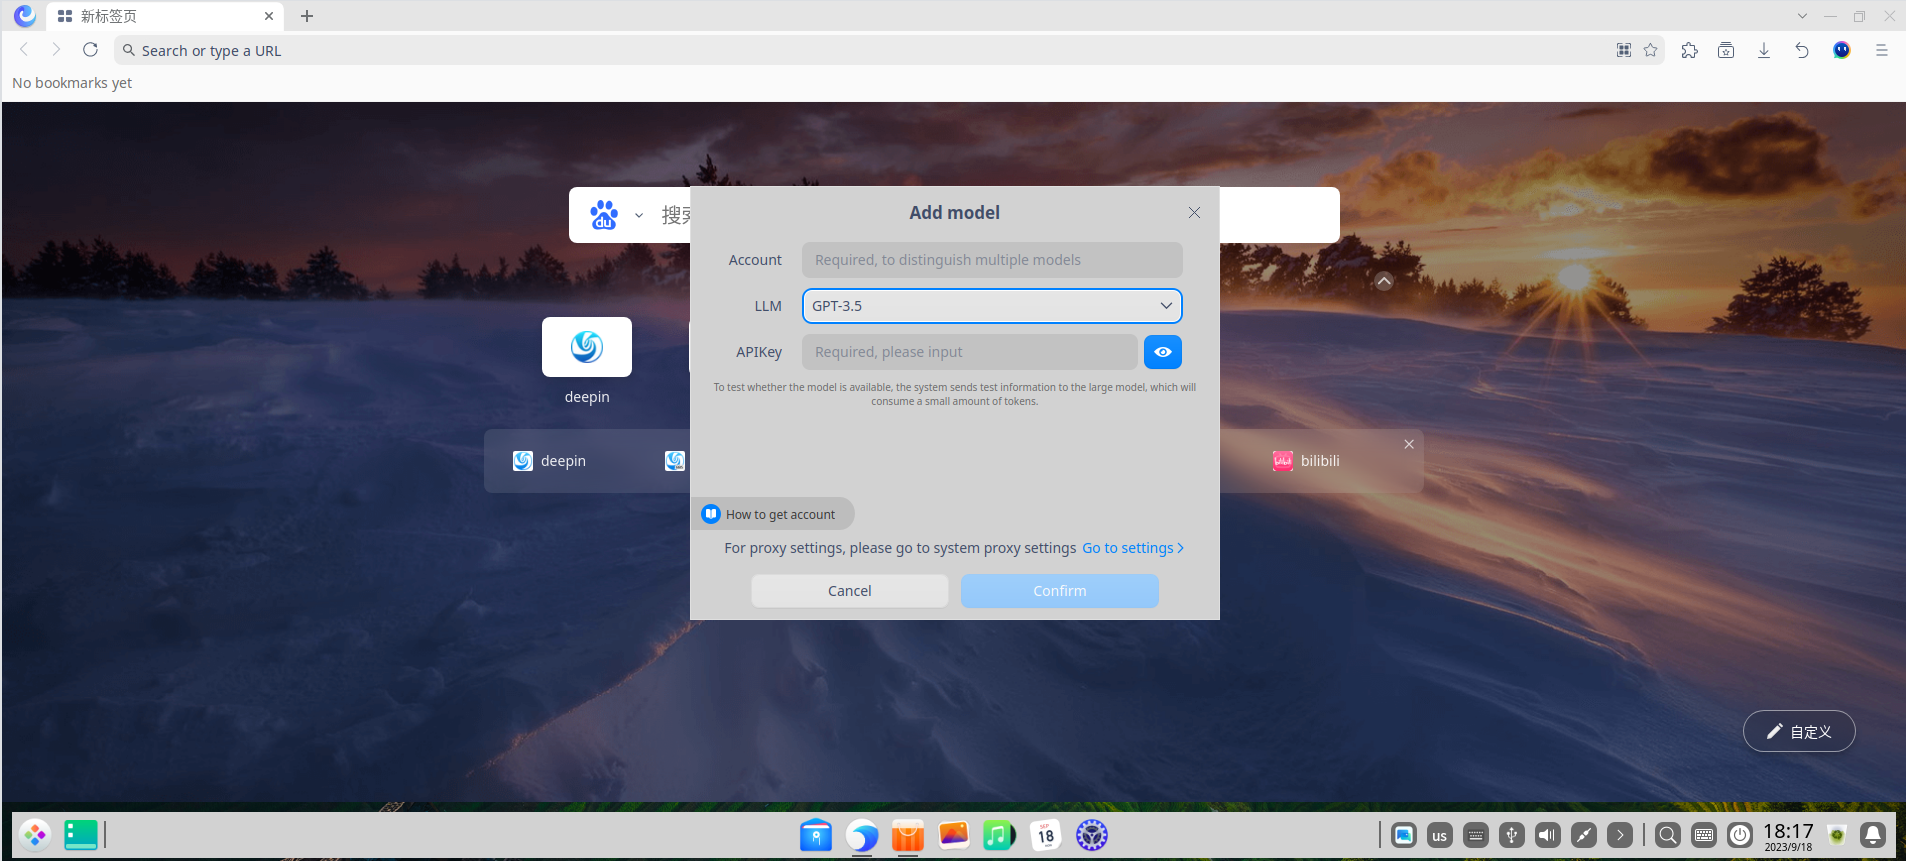The image size is (1906, 861).
Task: Open the QR code icon in address bar
Action: click(x=1624, y=50)
